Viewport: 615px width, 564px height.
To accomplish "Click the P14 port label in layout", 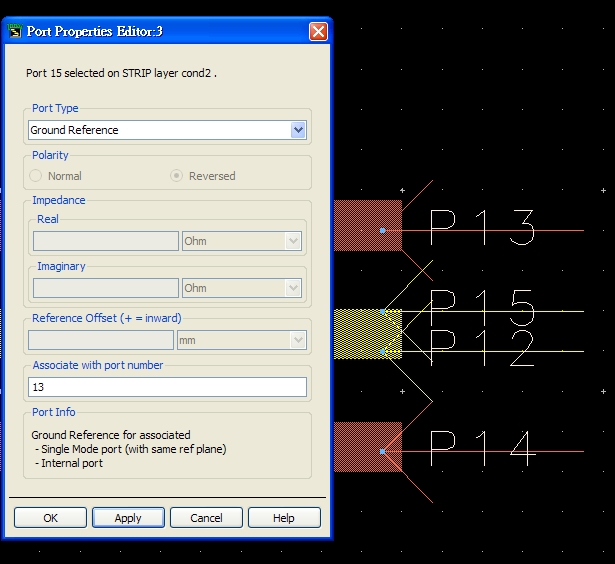I will click(482, 448).
